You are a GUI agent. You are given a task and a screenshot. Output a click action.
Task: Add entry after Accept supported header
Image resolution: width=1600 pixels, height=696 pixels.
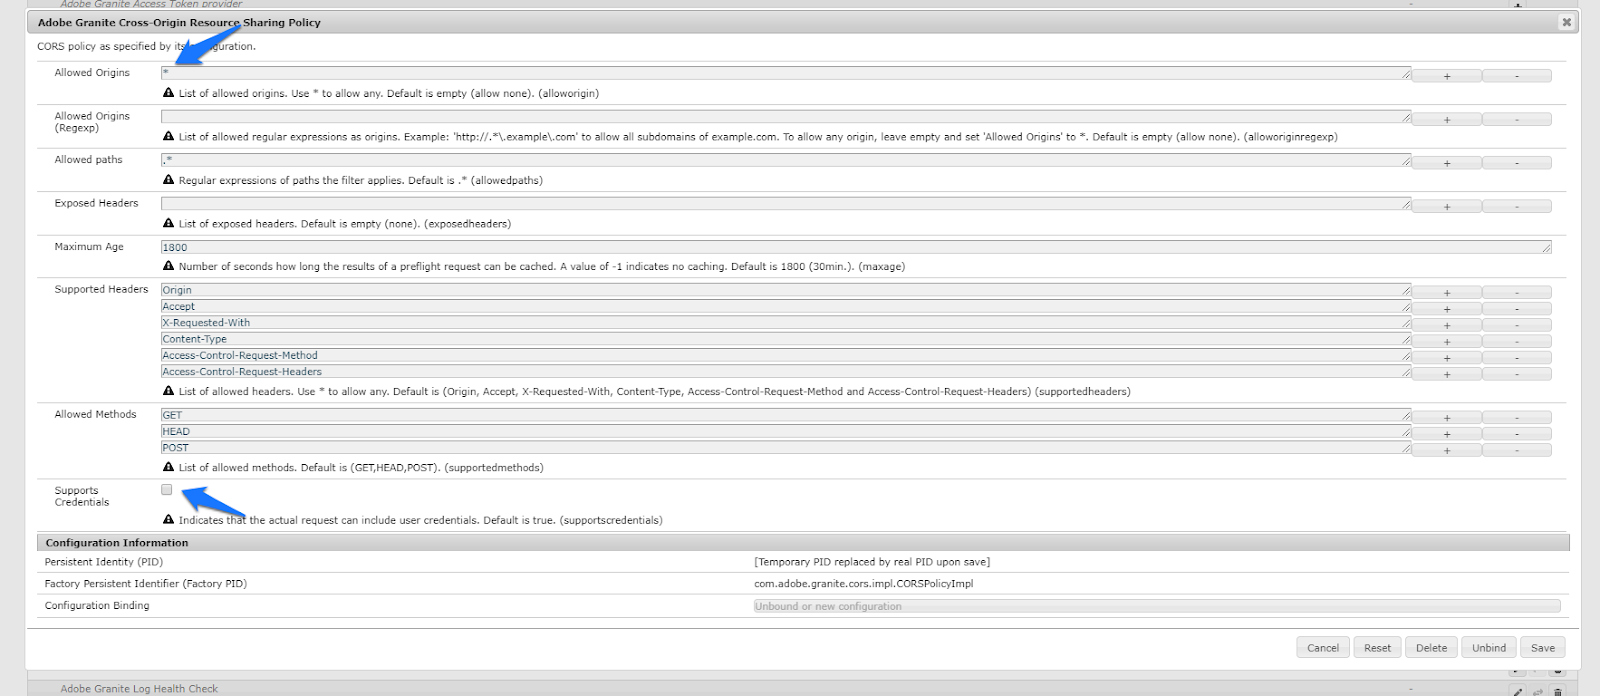[x=1446, y=309]
